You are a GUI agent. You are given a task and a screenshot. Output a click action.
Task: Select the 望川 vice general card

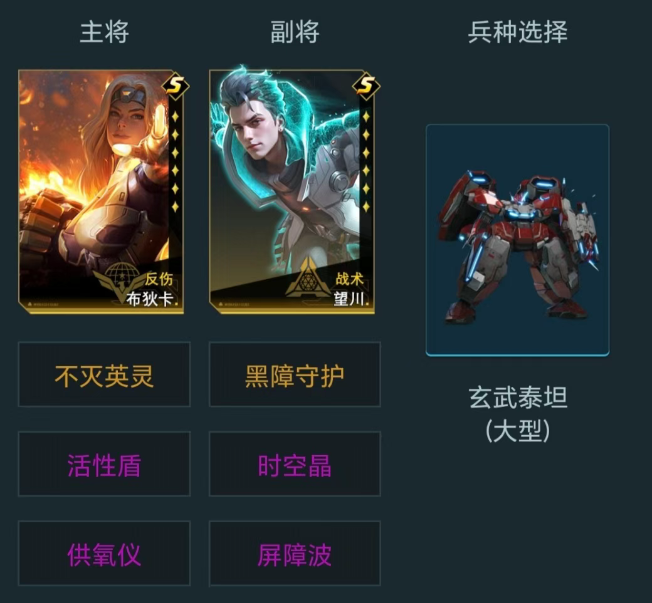point(293,191)
